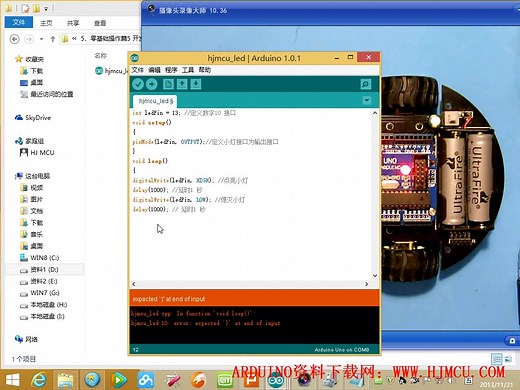The width and height of the screenshot is (520, 390).
Task: Click the Explorer address bar path
Action: [101, 39]
